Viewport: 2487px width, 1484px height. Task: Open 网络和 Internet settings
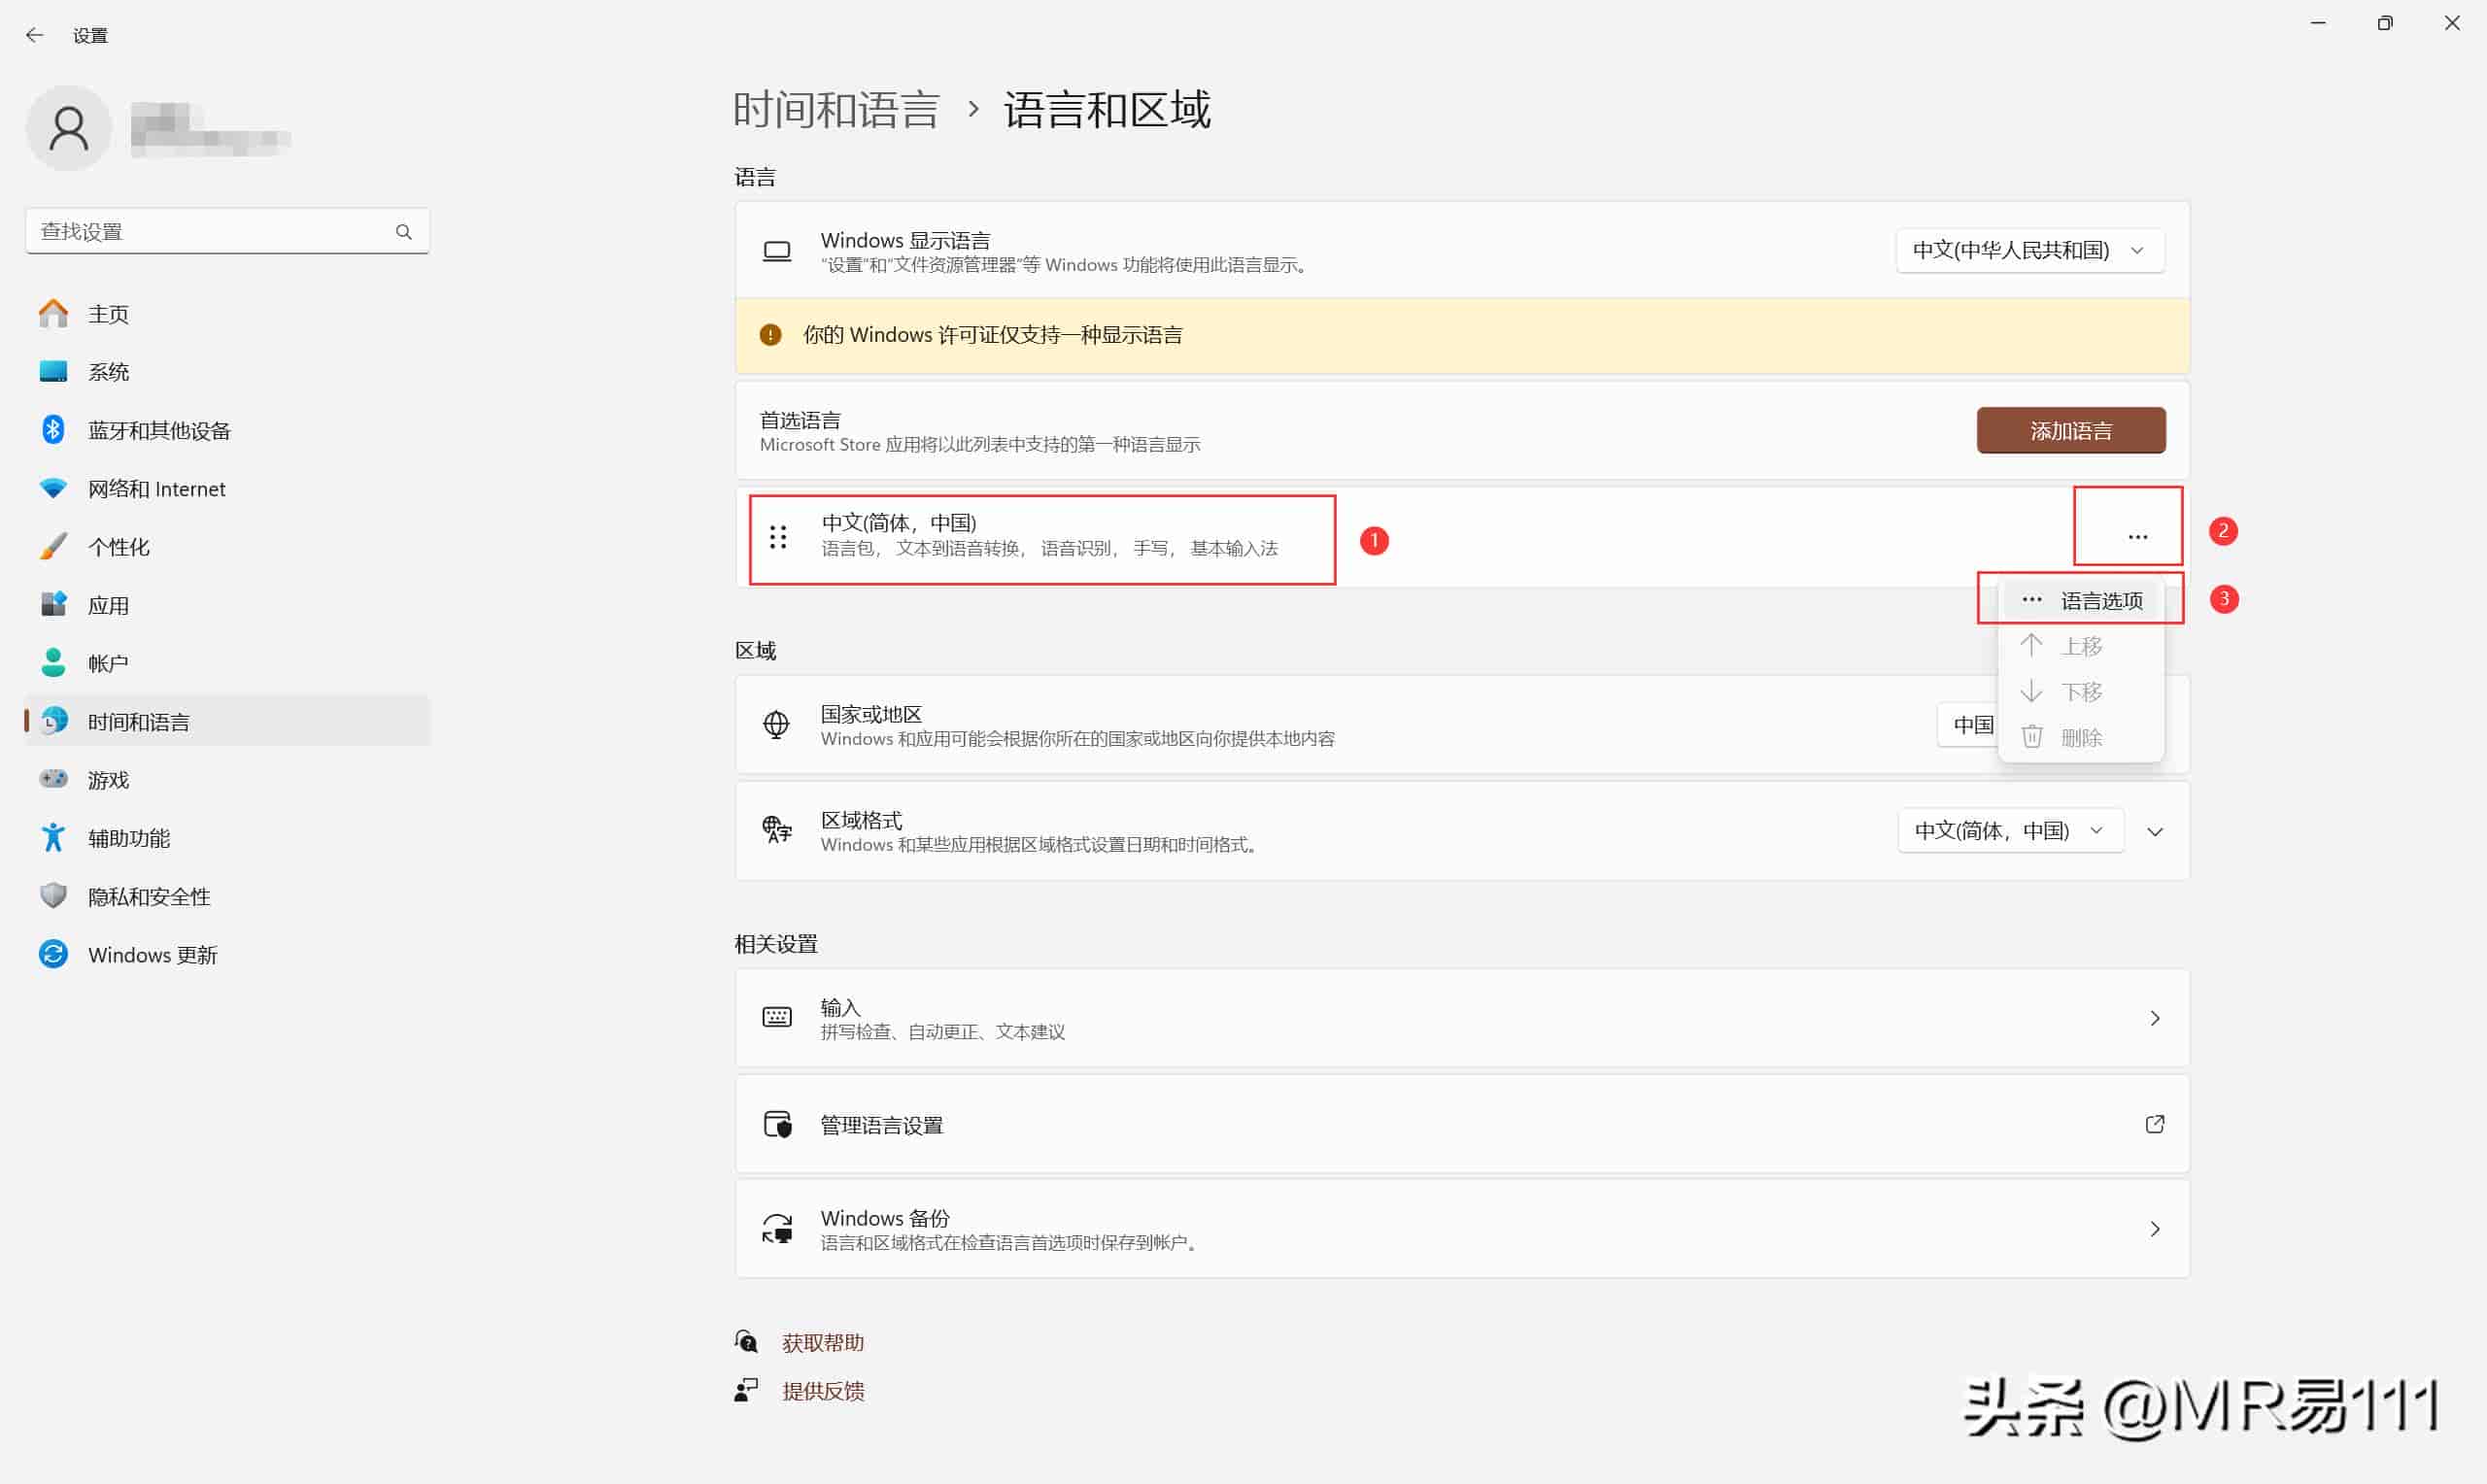(227, 489)
